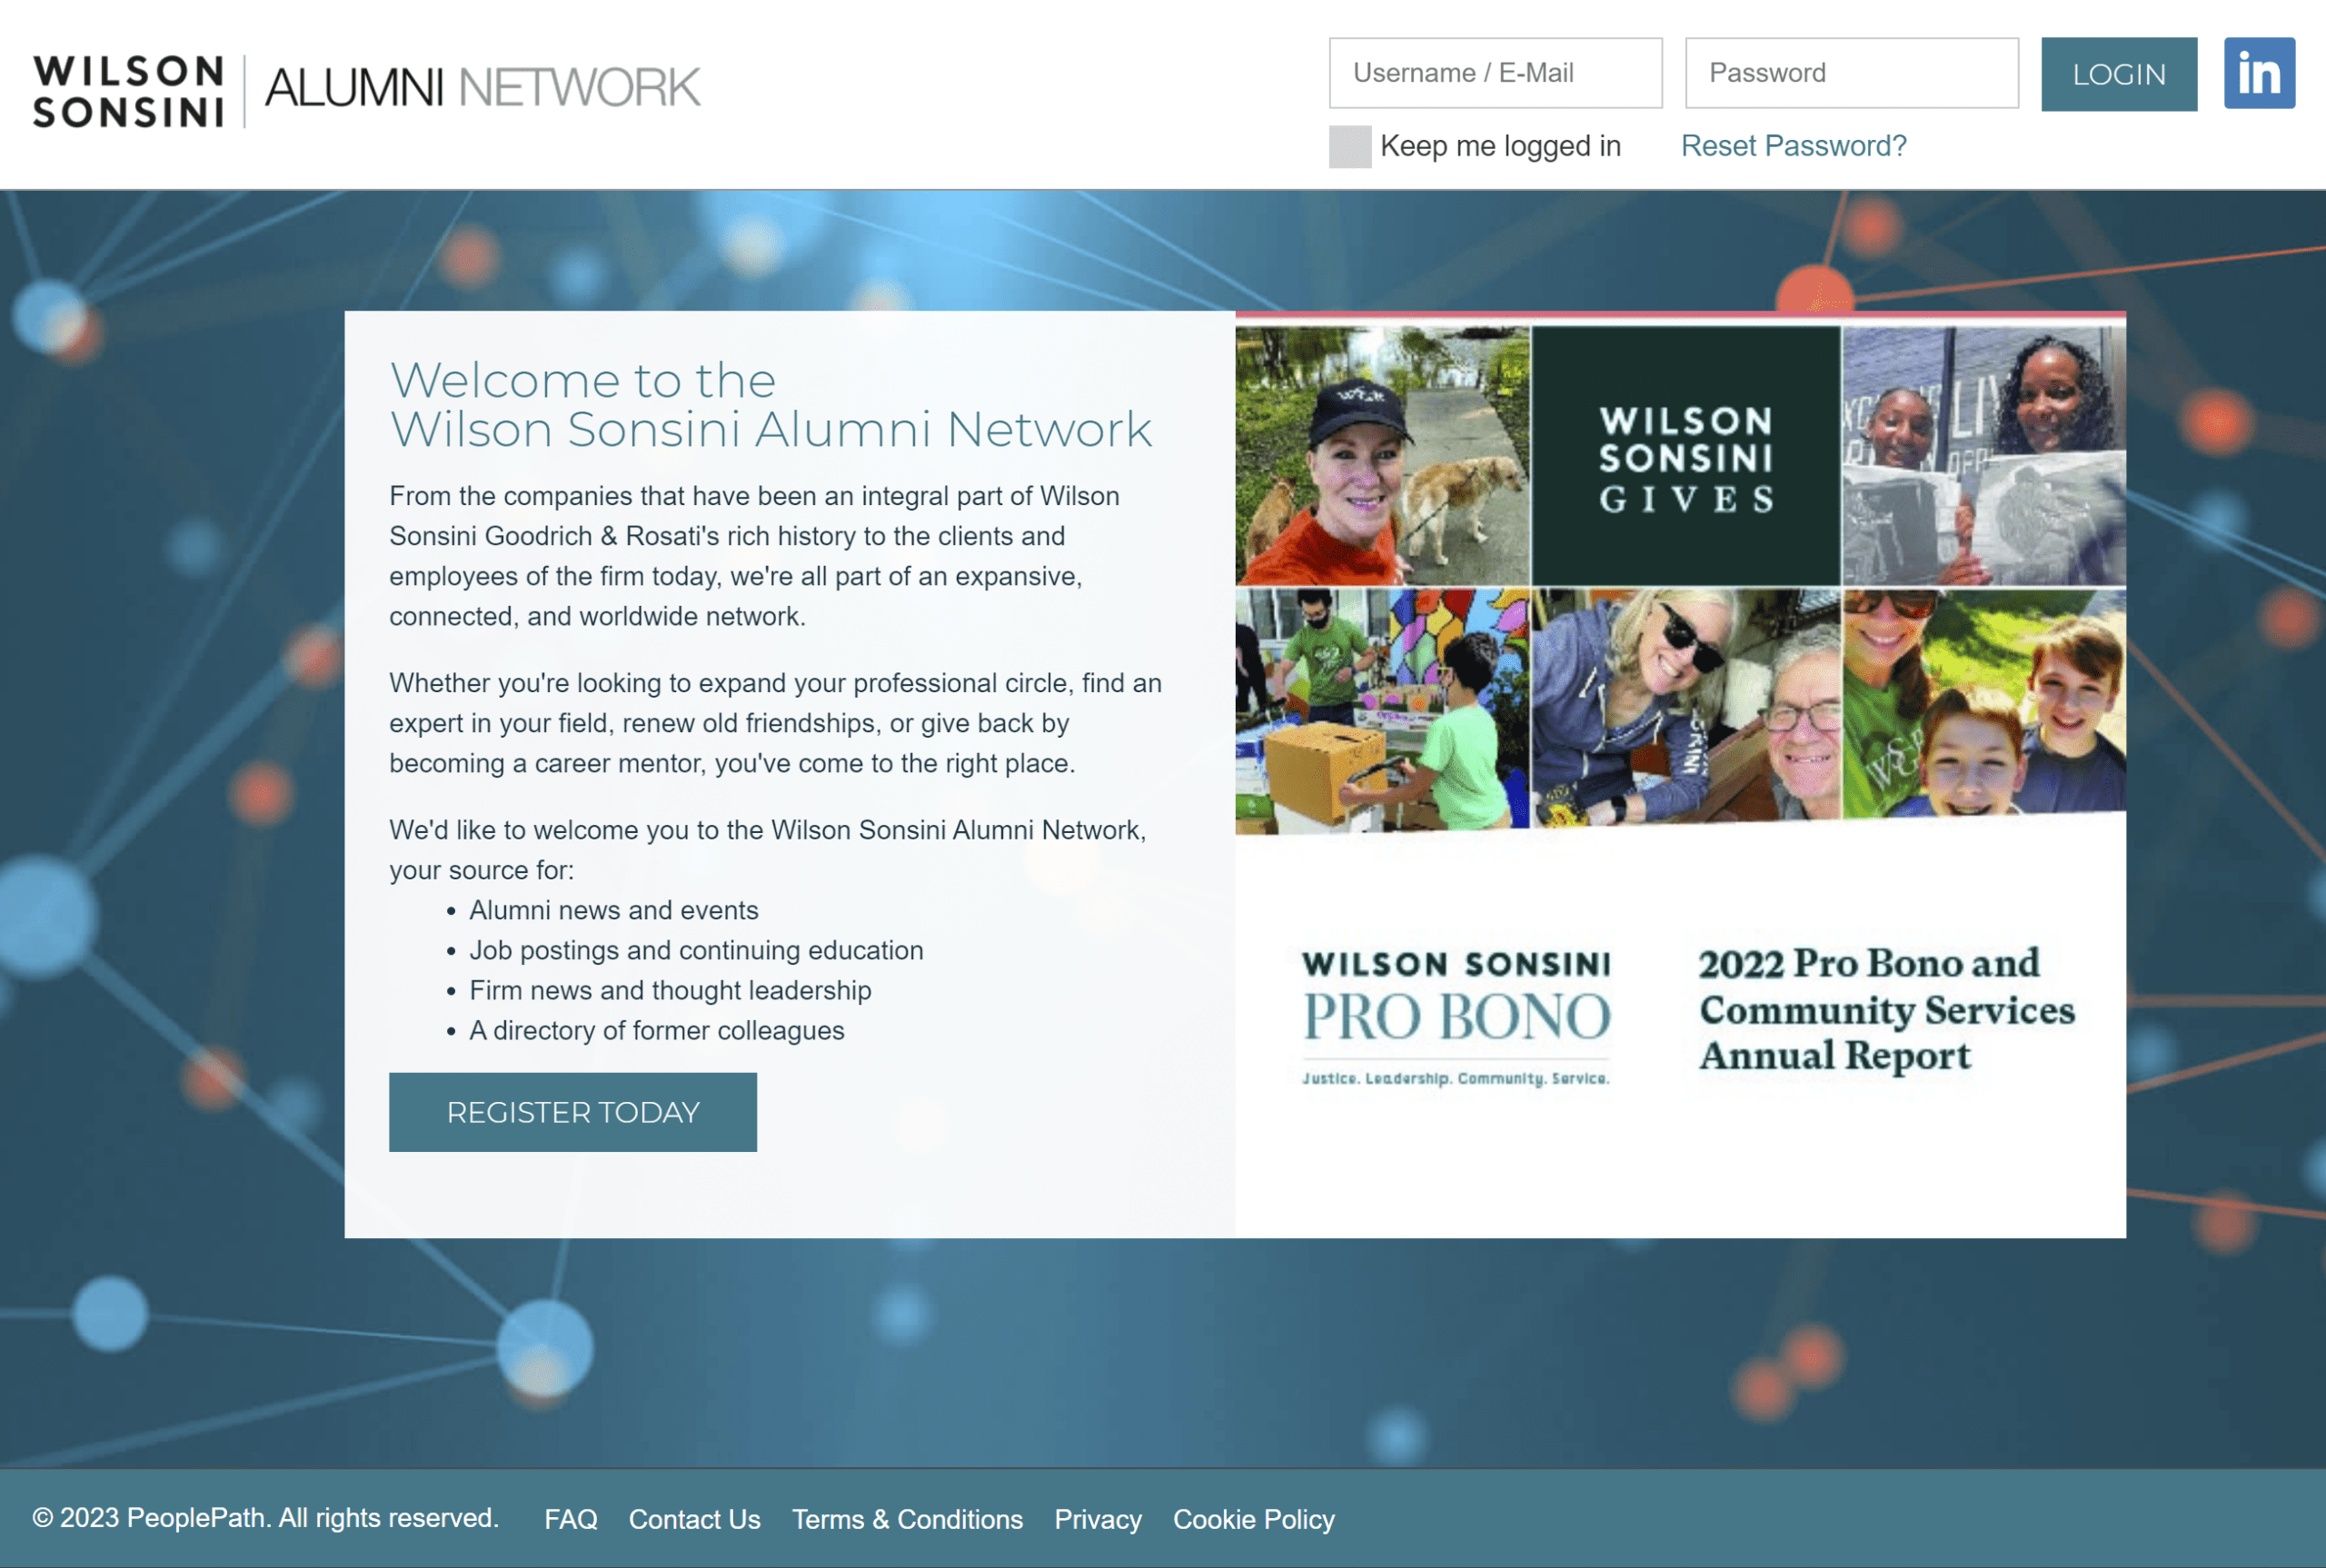
Task: Click the Username / E-Mail input field
Action: (1494, 72)
